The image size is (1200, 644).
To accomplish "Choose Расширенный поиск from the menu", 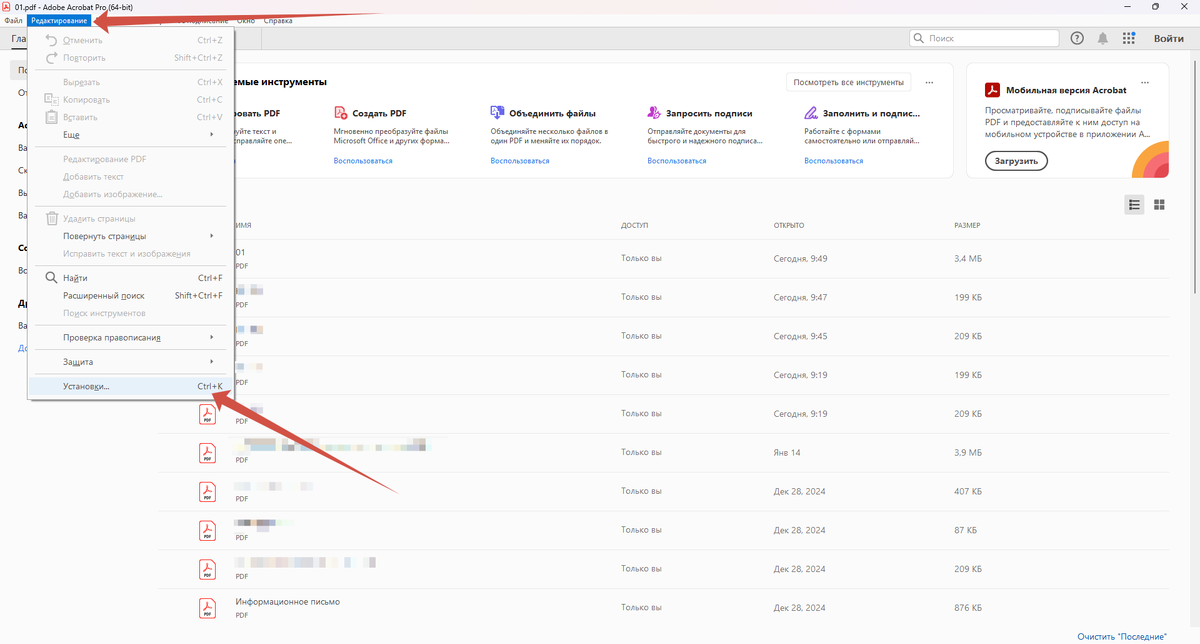I will point(130,295).
